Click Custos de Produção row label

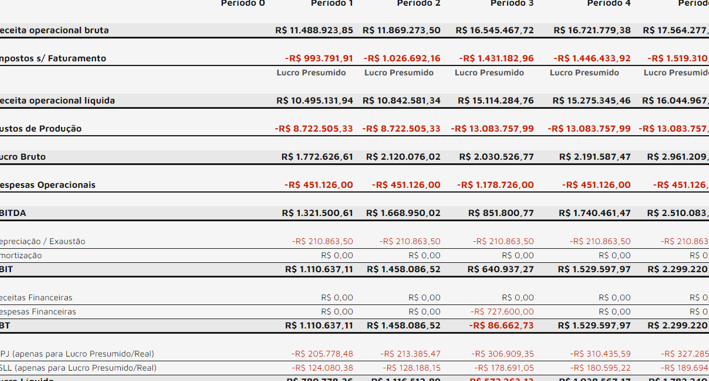tap(41, 129)
